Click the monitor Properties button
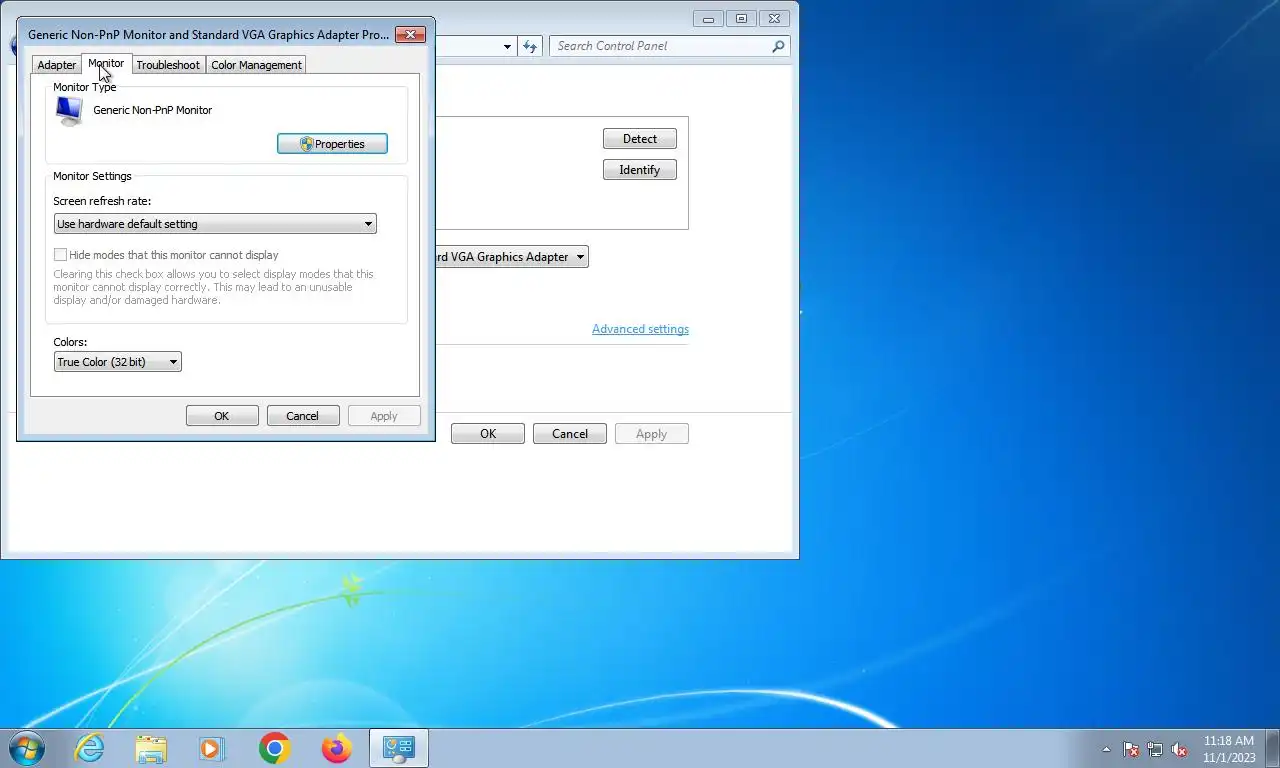The width and height of the screenshot is (1280, 768). coord(332,144)
